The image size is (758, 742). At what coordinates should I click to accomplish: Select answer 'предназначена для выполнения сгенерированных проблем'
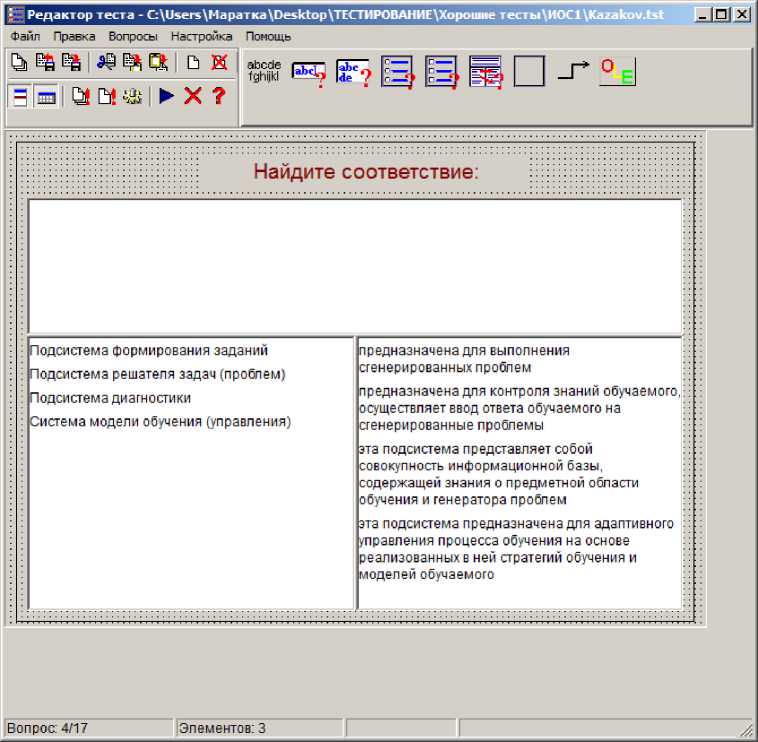click(464, 359)
